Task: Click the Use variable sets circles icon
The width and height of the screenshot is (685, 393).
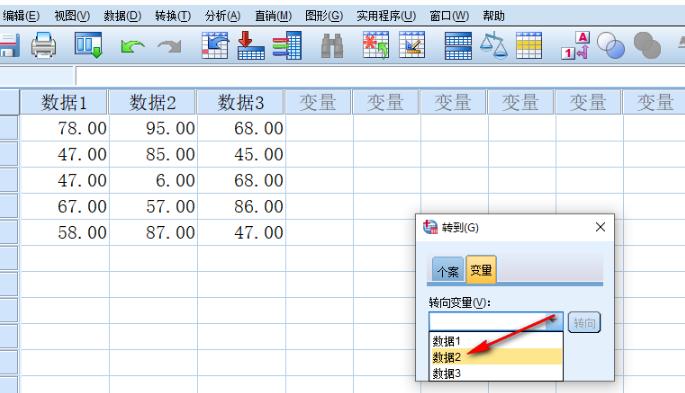Action: pos(610,45)
